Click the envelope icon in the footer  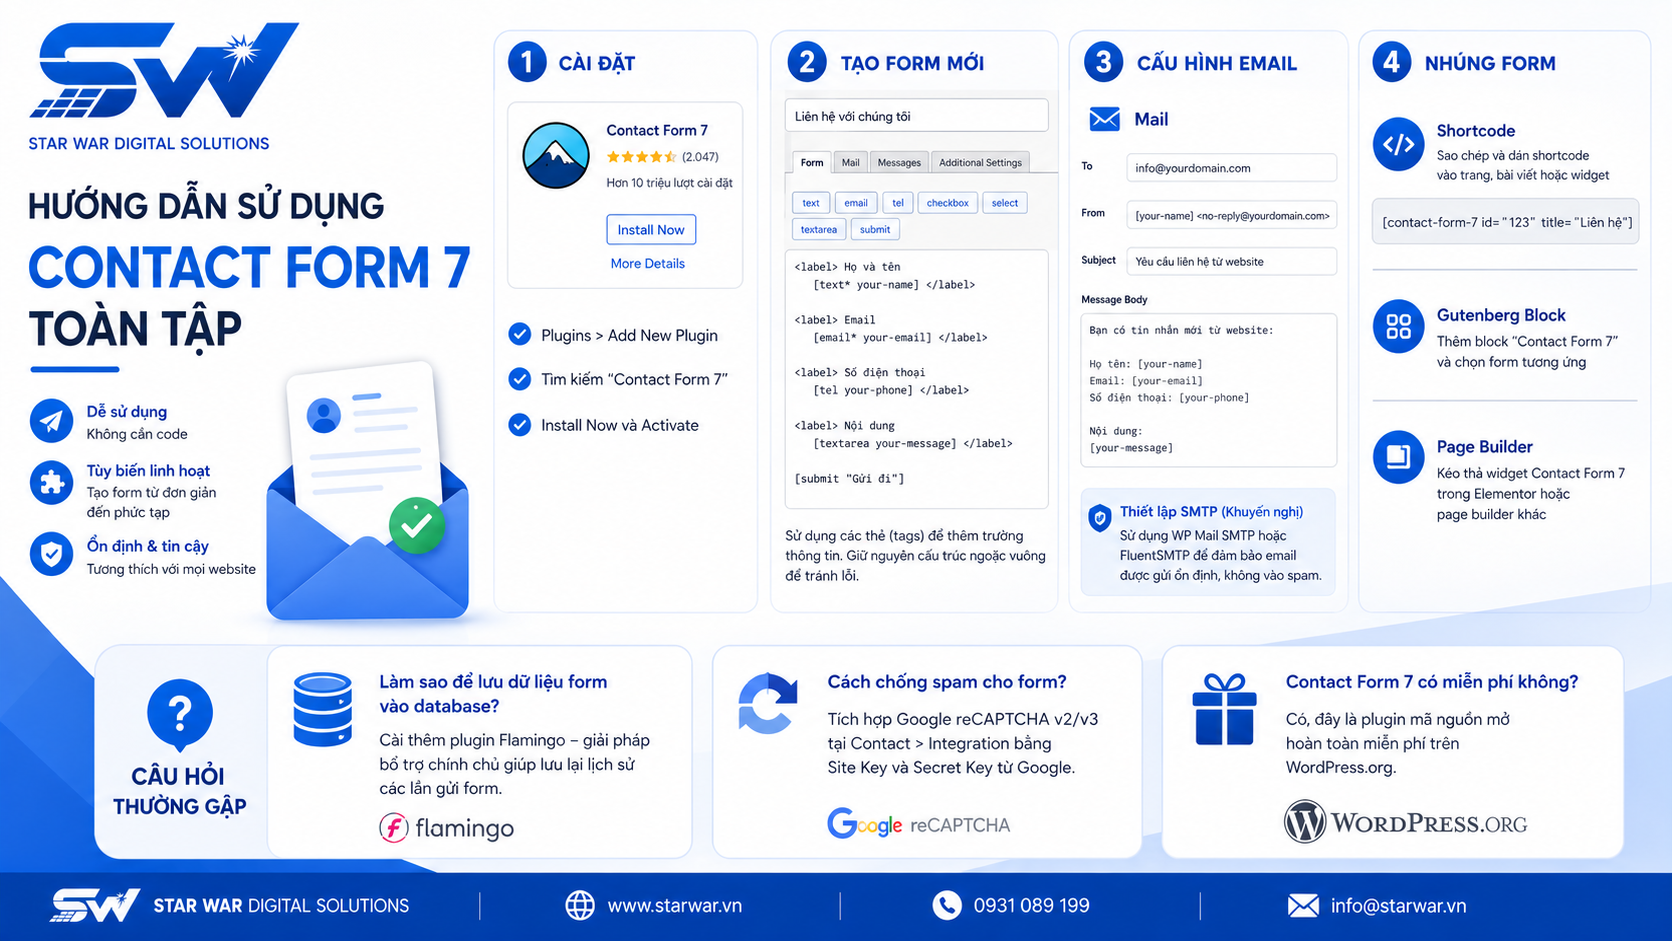click(x=1303, y=906)
